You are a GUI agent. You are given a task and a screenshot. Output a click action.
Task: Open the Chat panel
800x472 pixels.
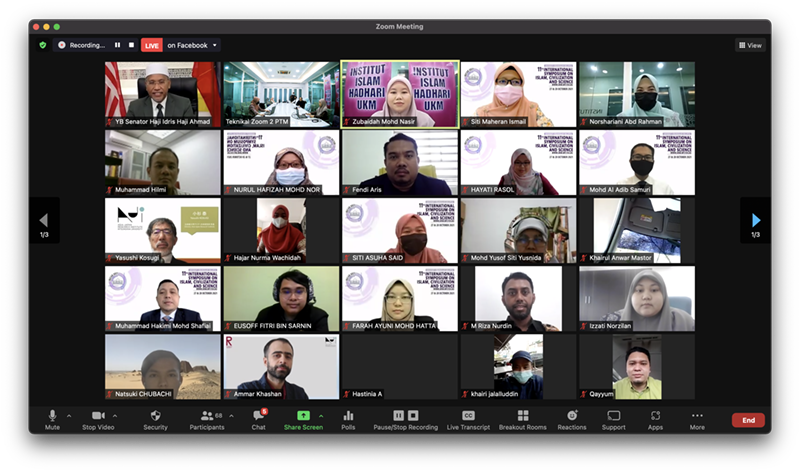258,416
